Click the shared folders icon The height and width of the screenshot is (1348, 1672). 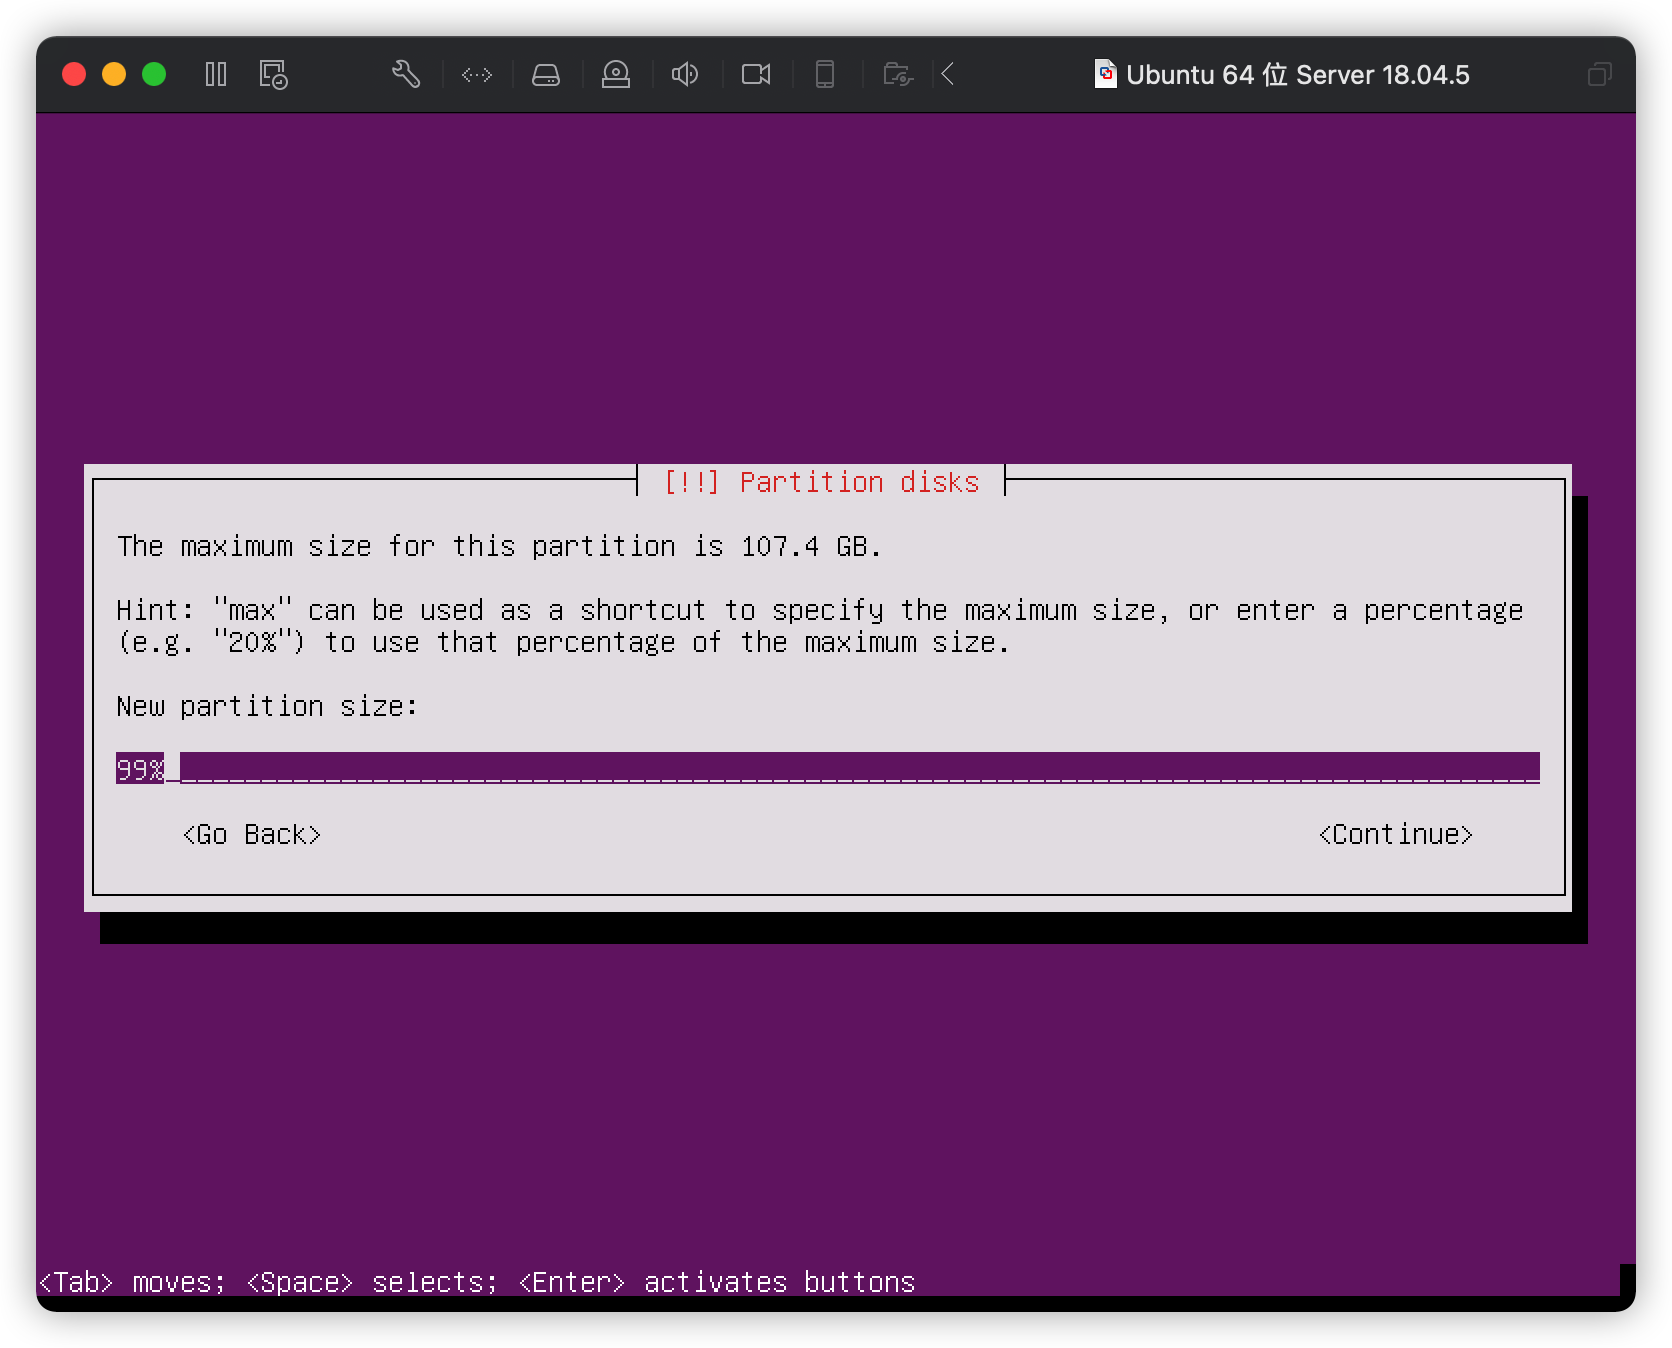(x=898, y=74)
